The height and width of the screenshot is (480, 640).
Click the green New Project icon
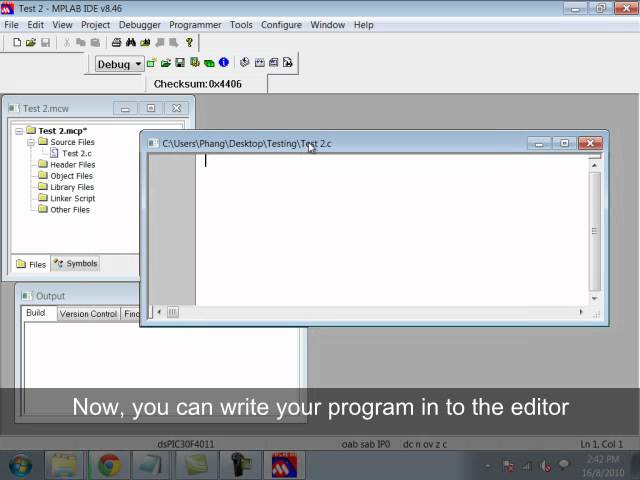click(151, 63)
